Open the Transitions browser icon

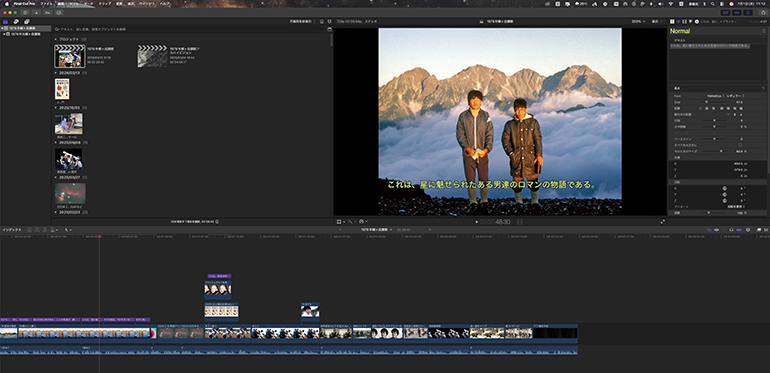(766, 230)
